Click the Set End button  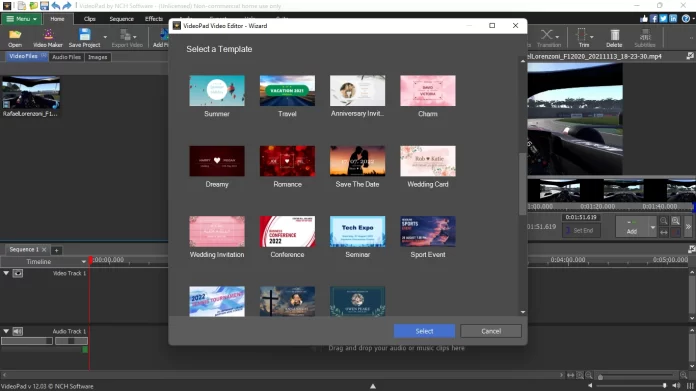[x=581, y=230]
